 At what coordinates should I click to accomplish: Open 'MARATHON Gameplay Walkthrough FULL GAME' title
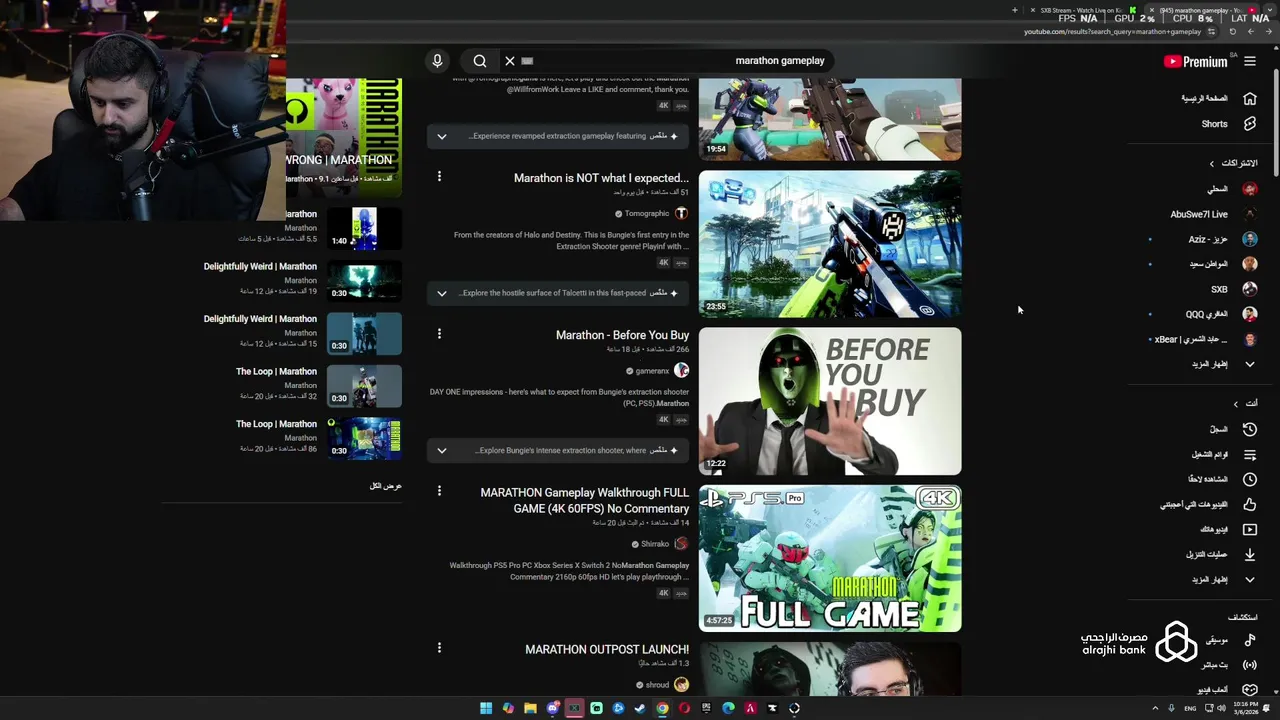[x=585, y=500]
